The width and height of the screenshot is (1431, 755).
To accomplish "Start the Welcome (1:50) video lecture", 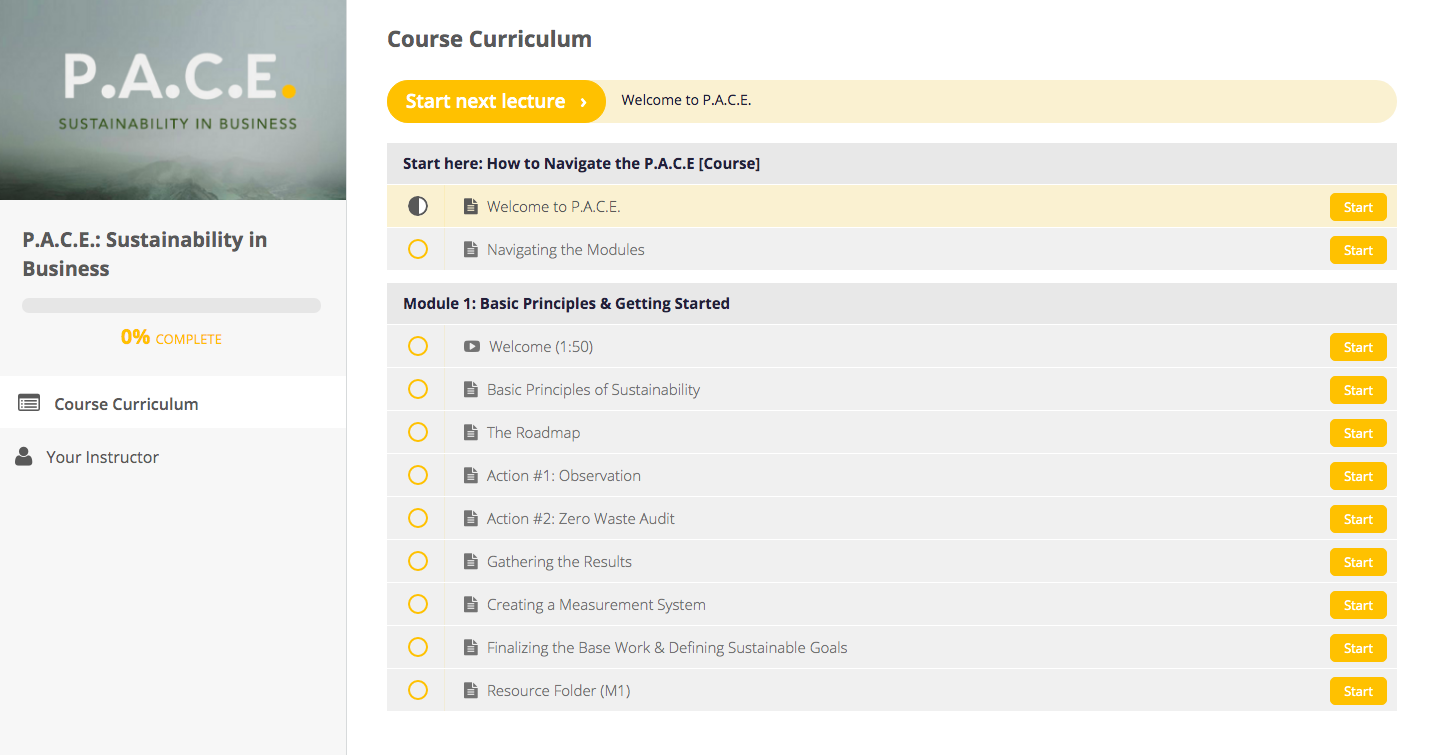I will pos(1358,347).
